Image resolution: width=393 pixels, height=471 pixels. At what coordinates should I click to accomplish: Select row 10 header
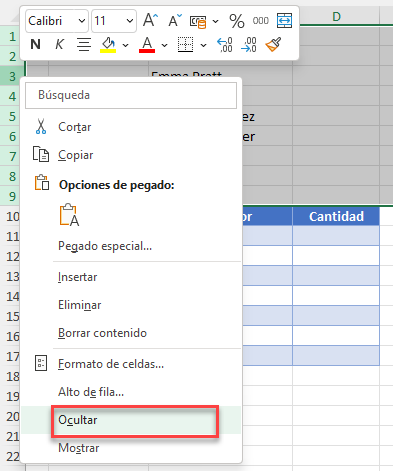[12, 216]
